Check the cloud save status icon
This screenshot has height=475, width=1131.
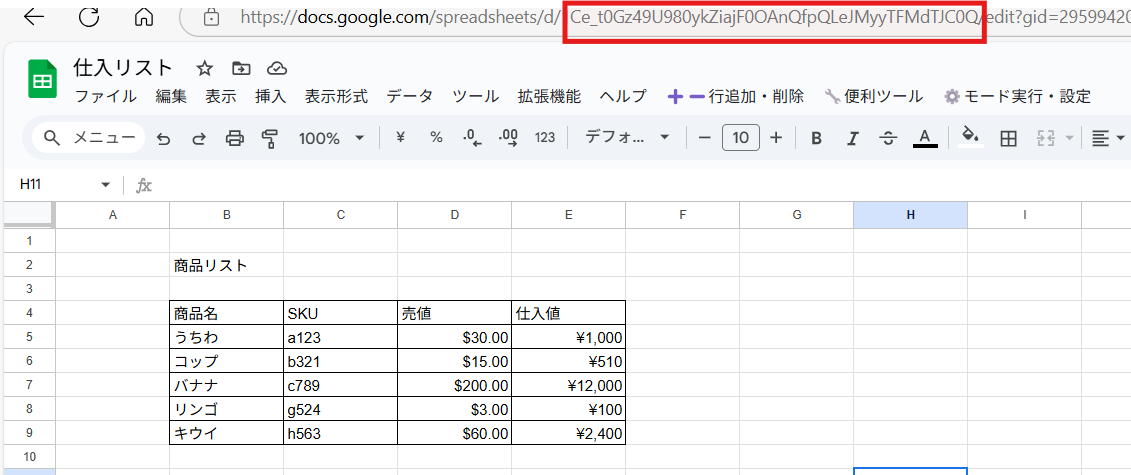click(277, 68)
